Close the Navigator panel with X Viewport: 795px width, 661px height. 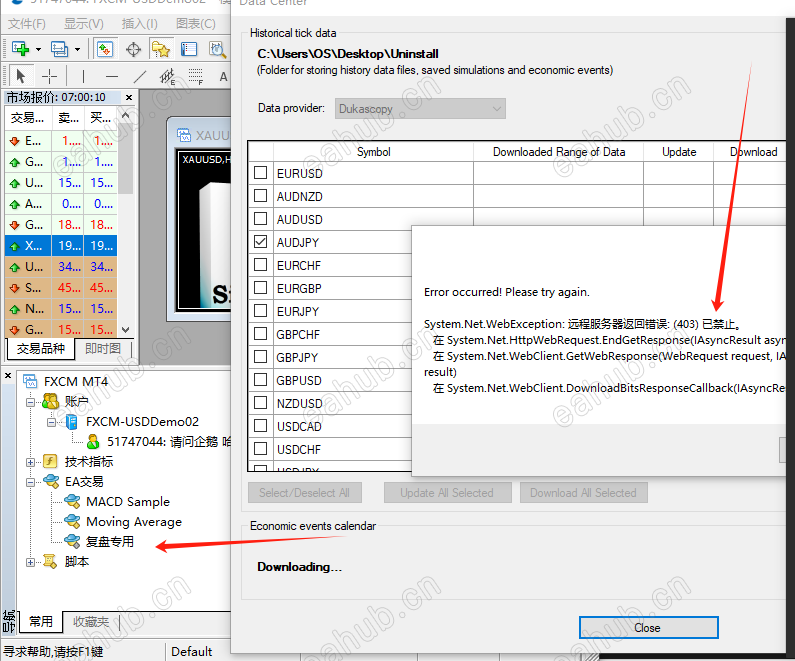[x=8, y=376]
